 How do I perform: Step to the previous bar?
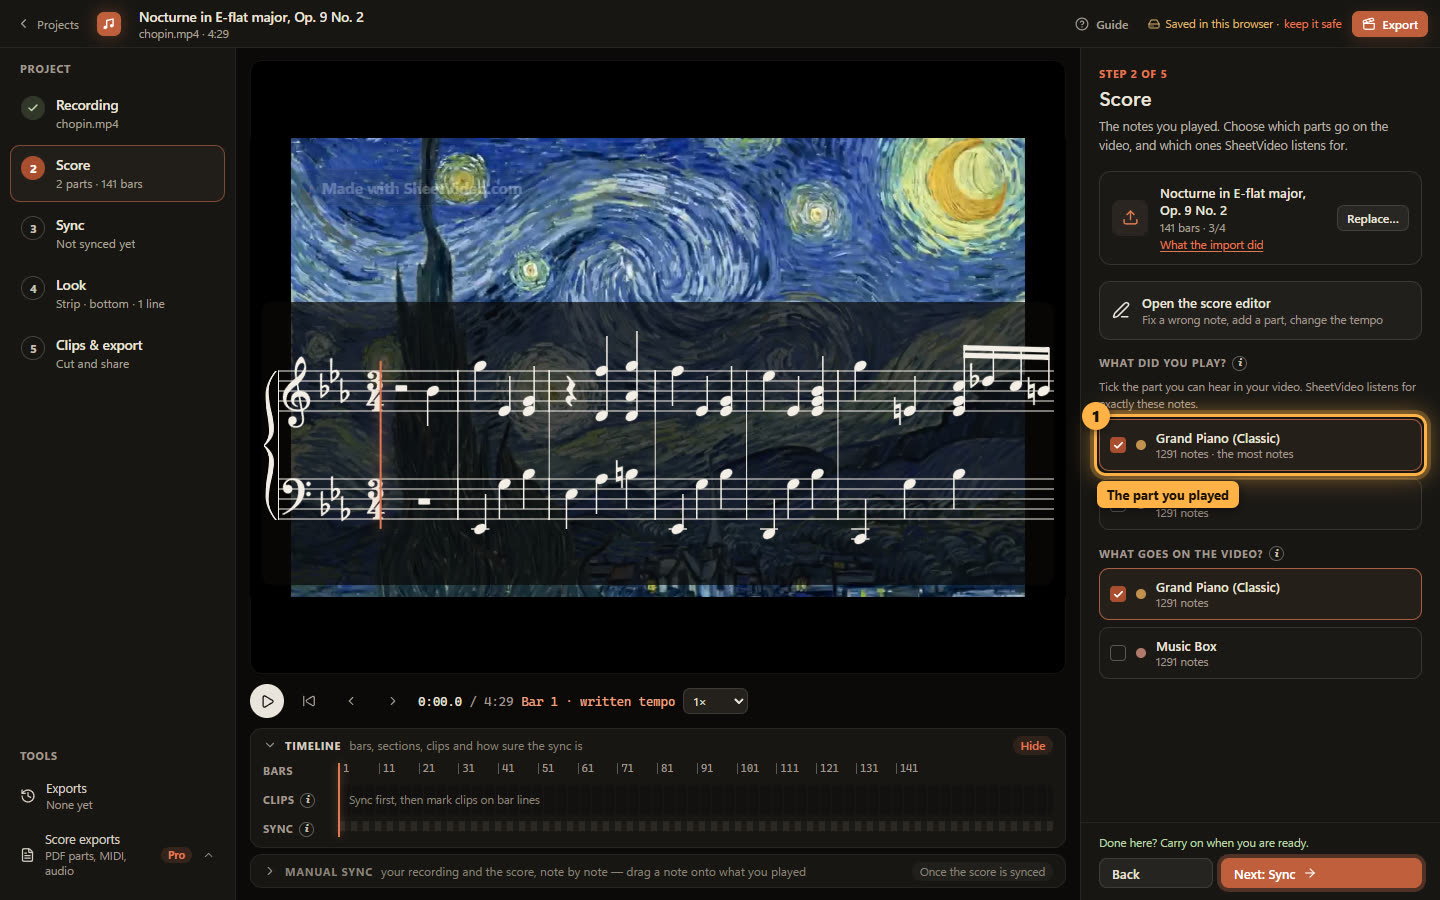pyautogui.click(x=351, y=701)
